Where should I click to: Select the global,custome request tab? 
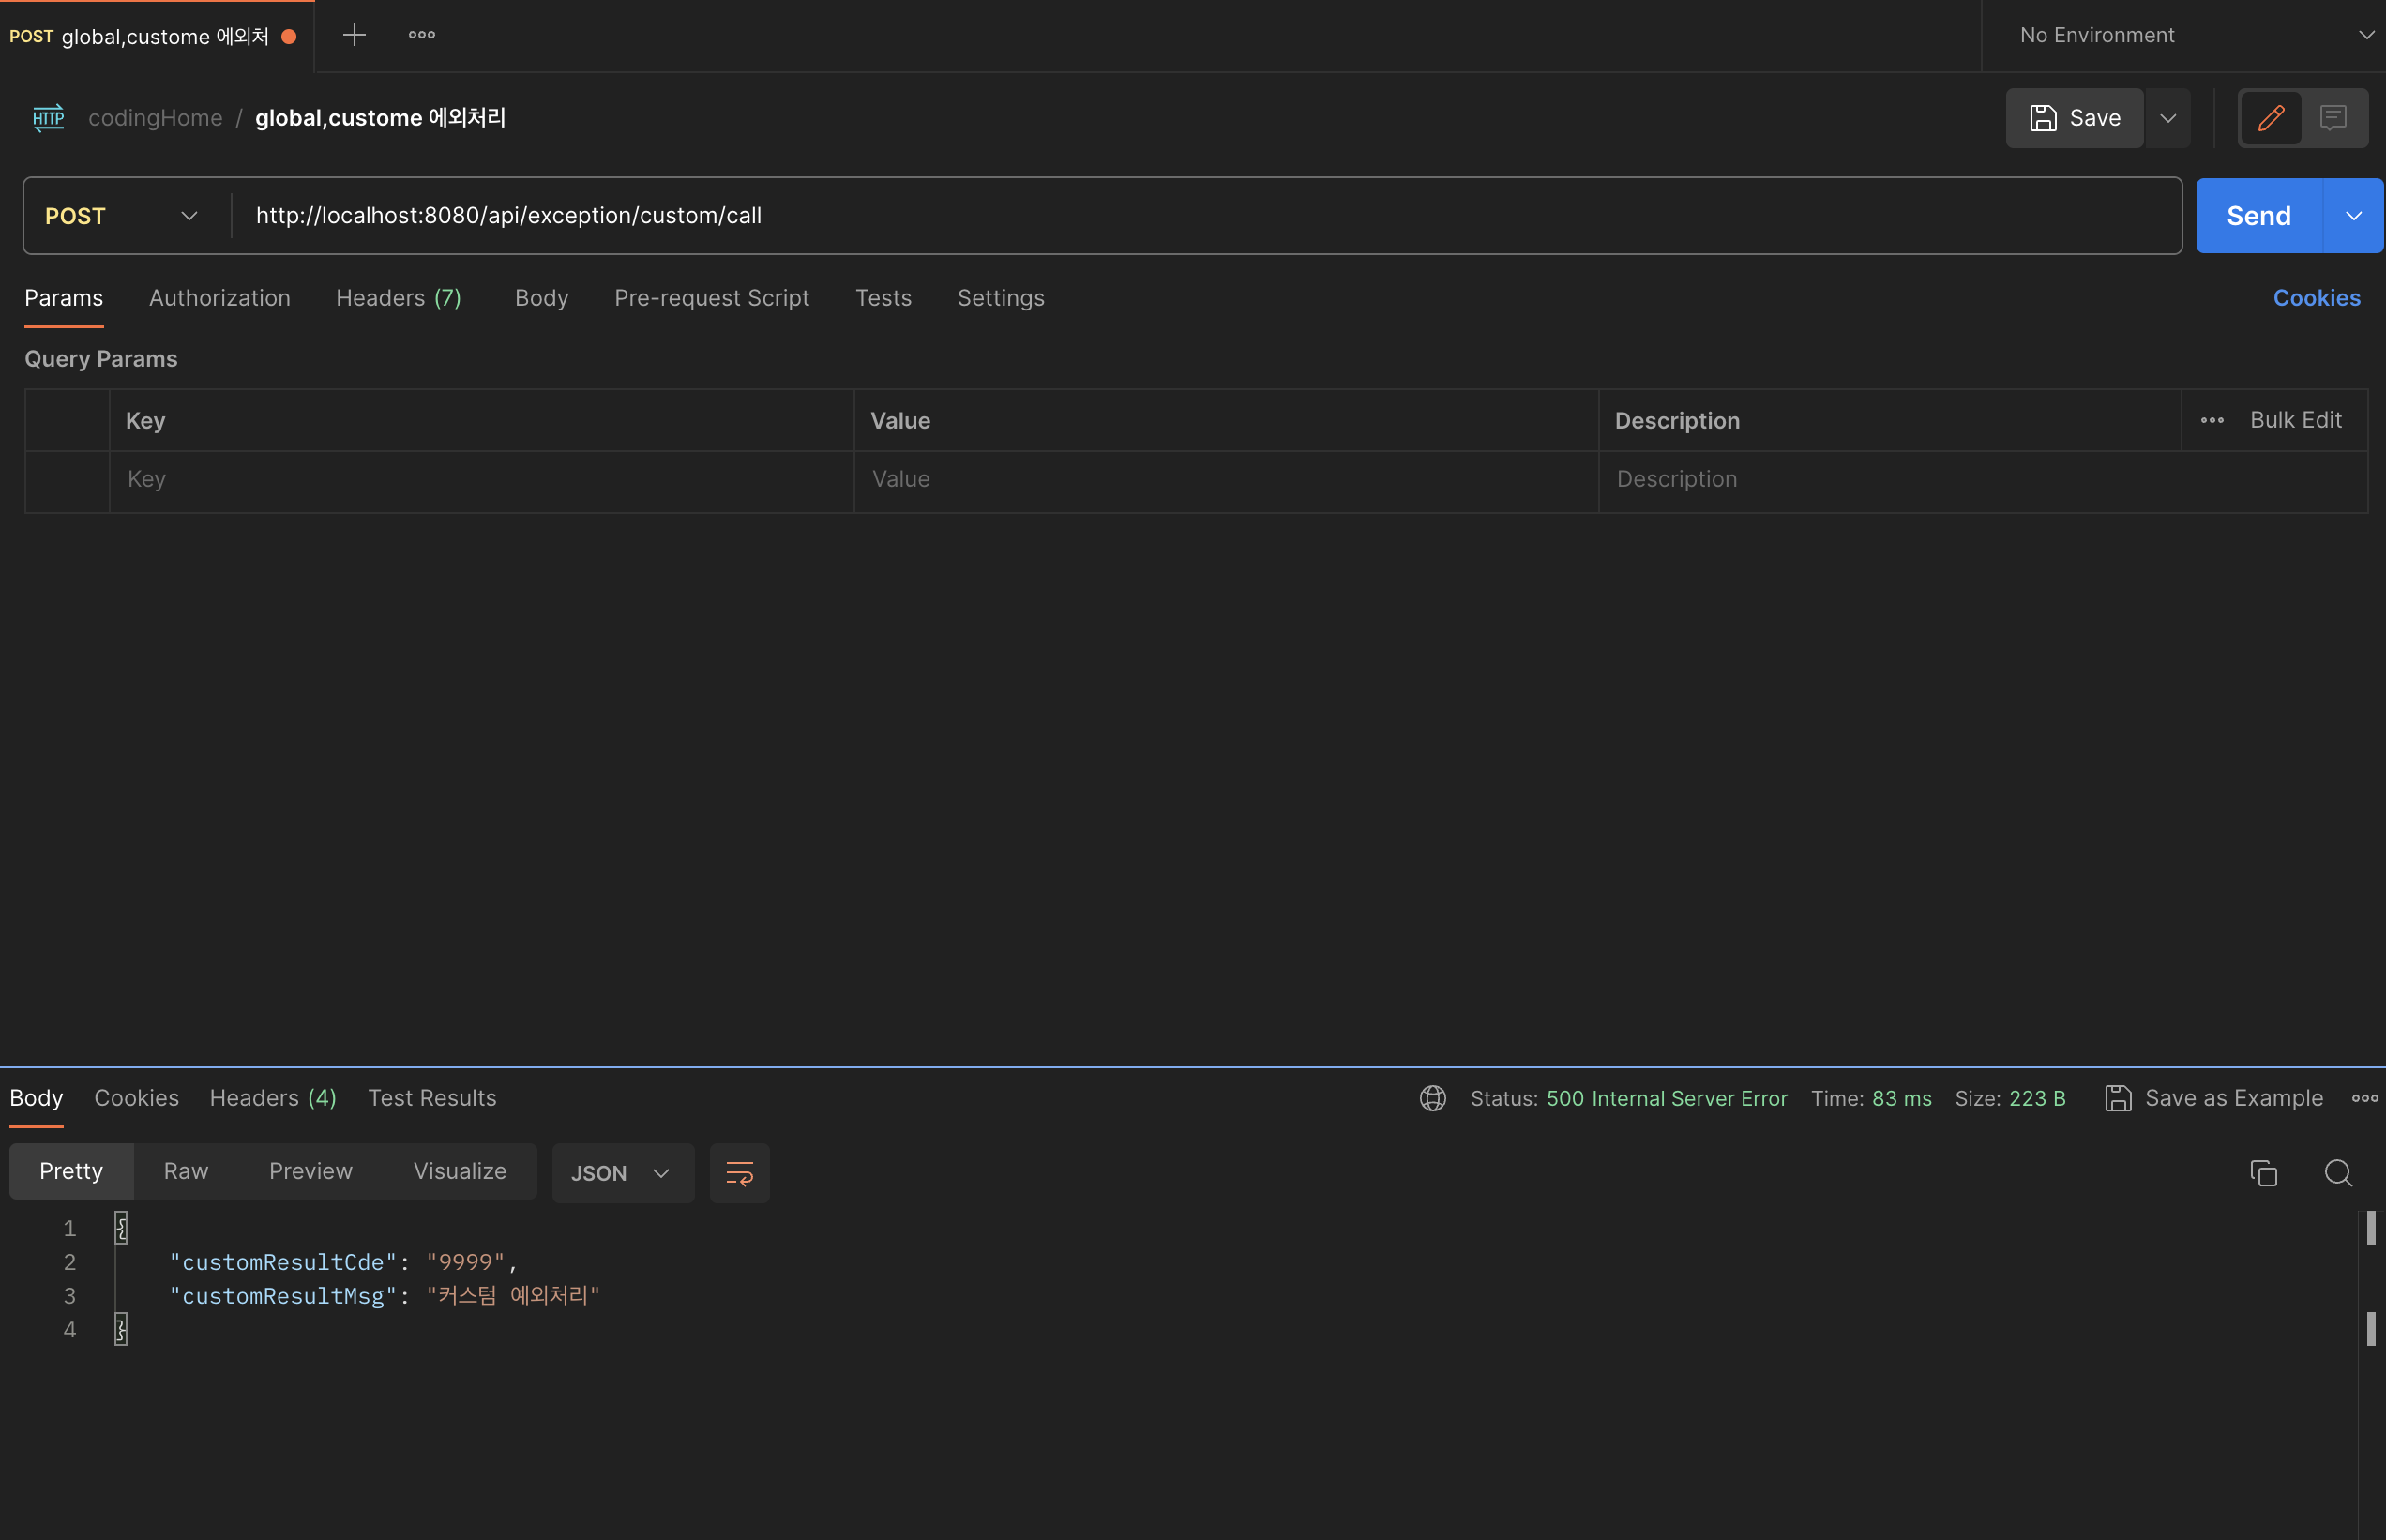[x=155, y=36]
